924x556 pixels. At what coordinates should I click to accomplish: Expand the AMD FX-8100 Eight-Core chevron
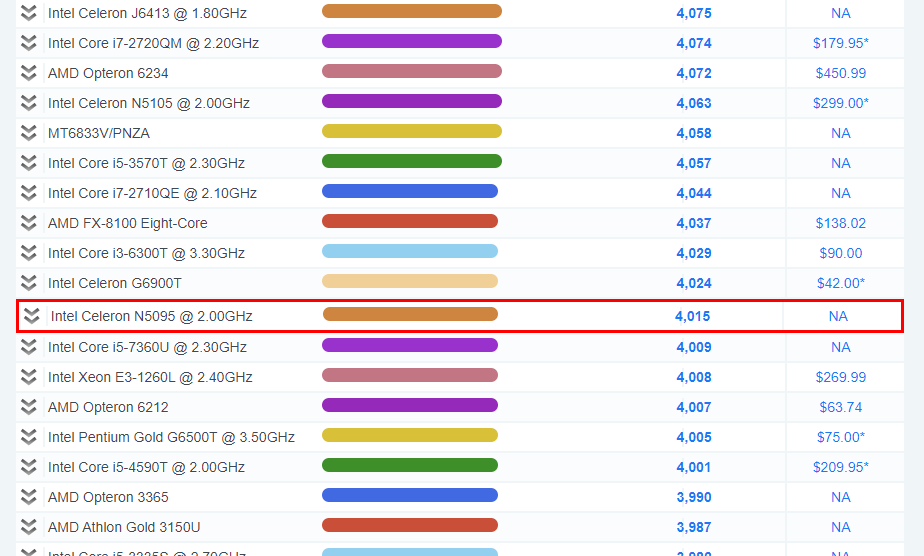coord(28,223)
